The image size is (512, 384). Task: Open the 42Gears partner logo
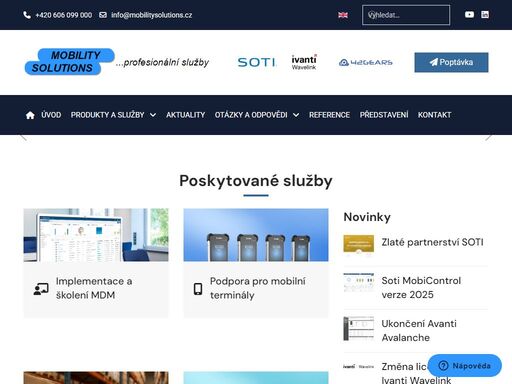click(366, 62)
